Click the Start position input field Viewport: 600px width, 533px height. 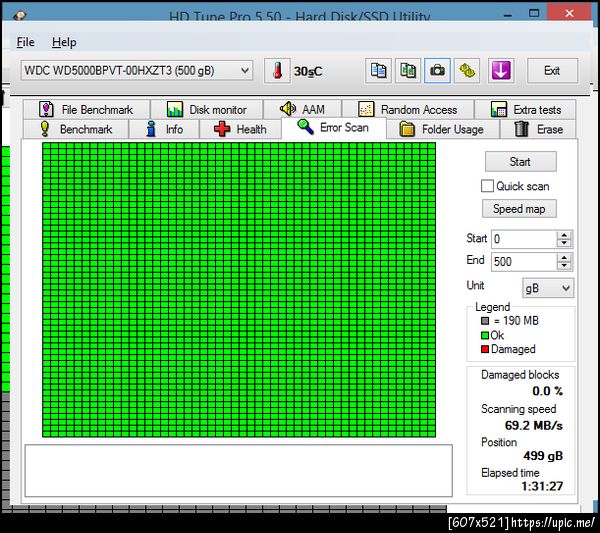(524, 239)
